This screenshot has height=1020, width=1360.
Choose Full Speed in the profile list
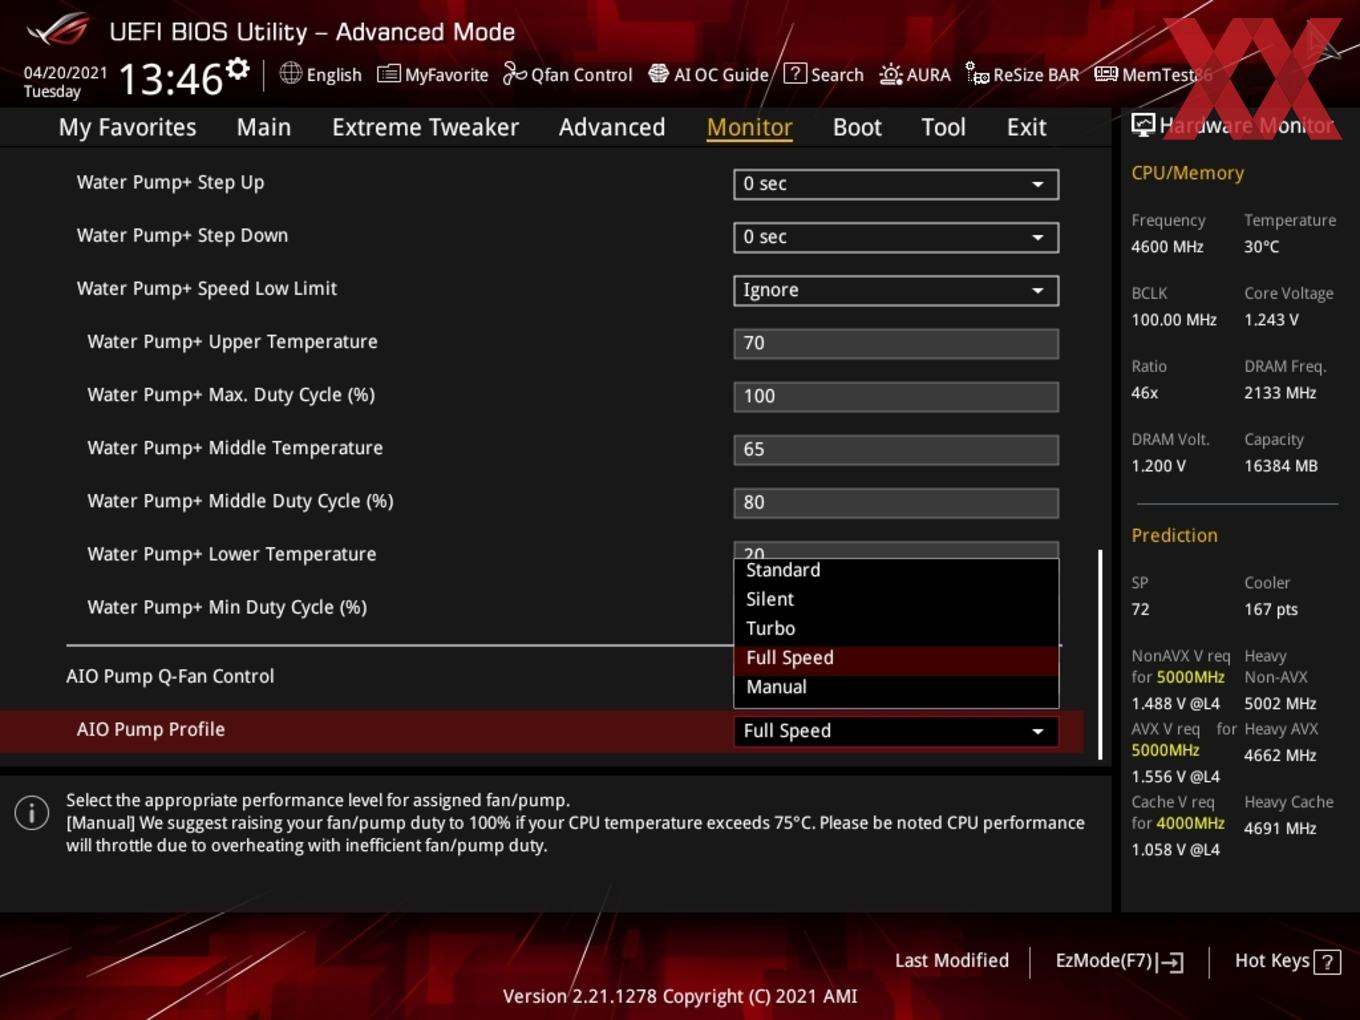[896, 658]
